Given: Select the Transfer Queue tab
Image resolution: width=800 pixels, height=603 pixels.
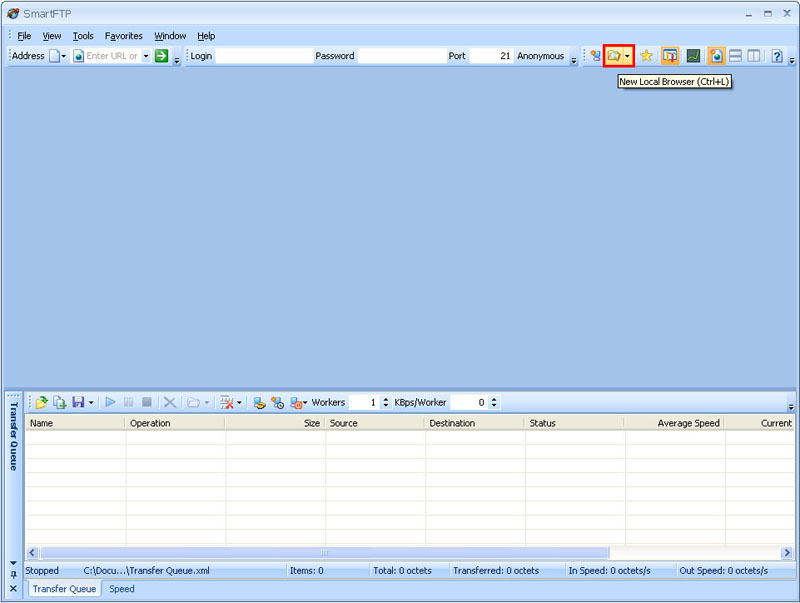Looking at the screenshot, I should [x=64, y=589].
